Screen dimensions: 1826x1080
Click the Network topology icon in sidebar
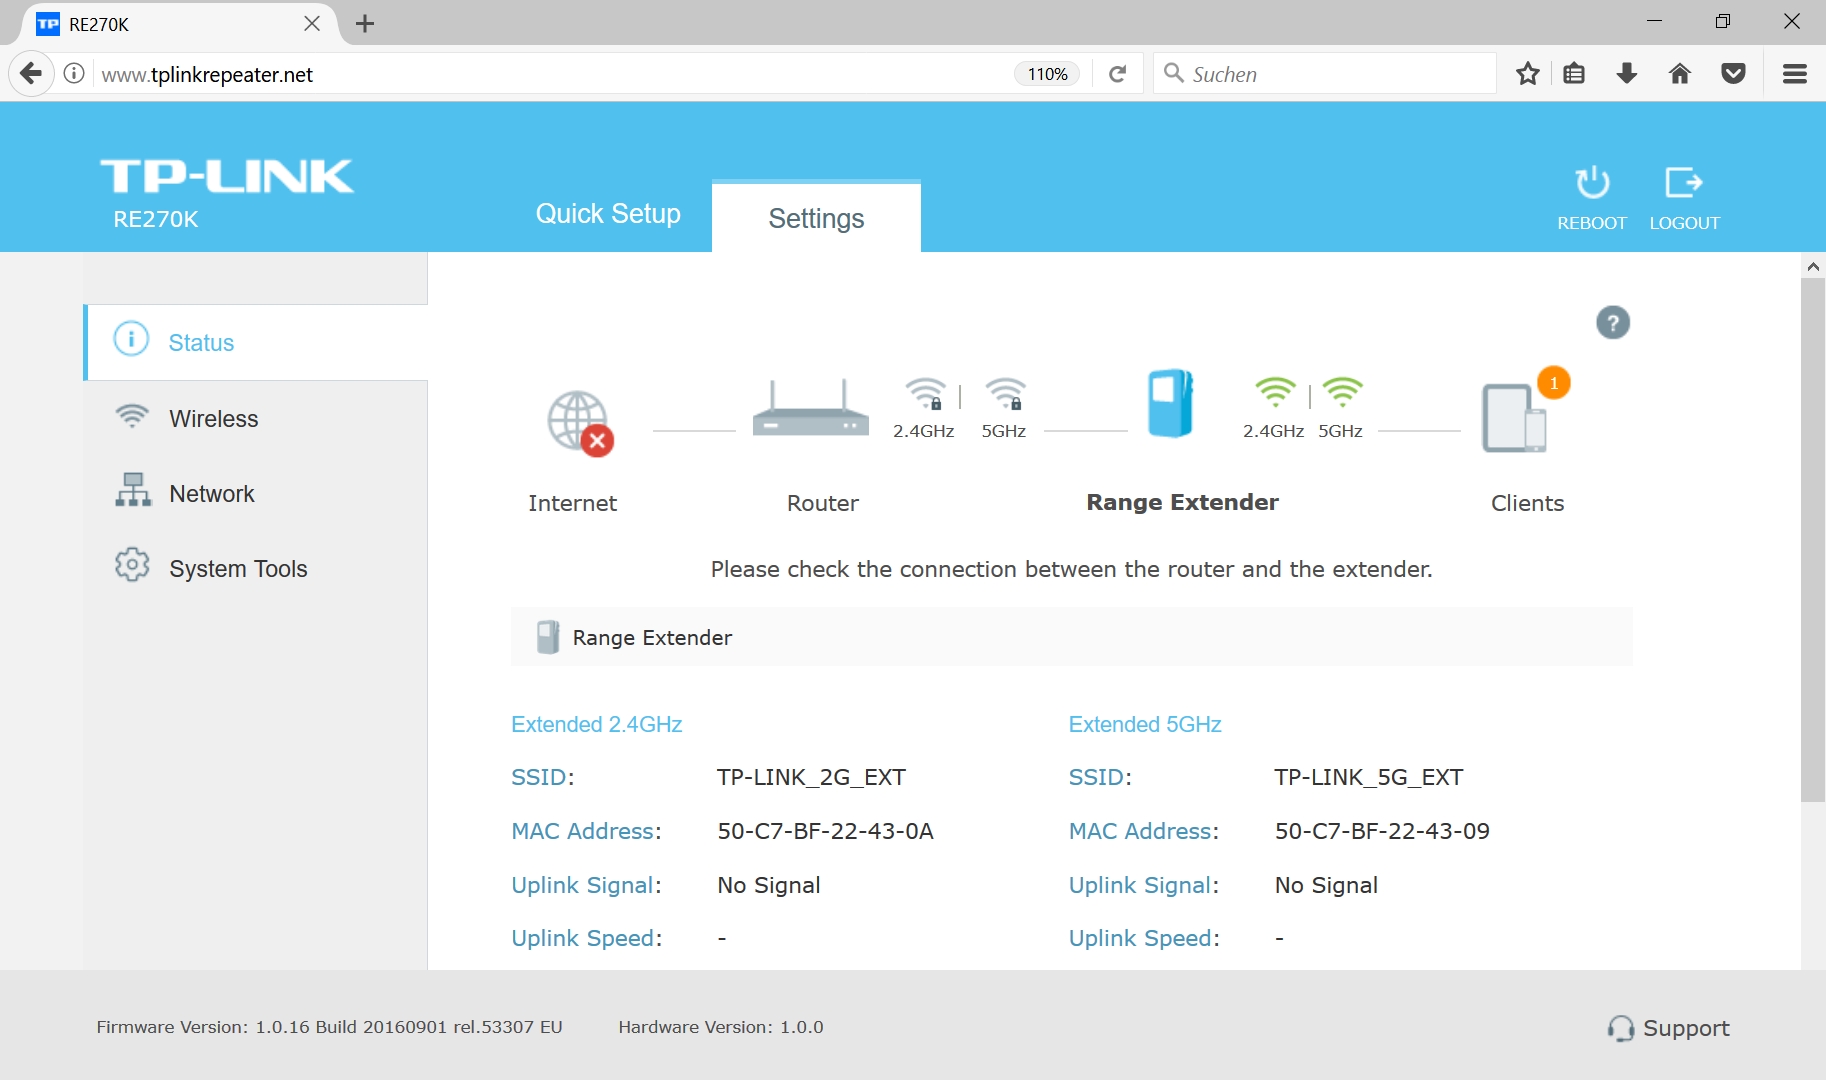(133, 490)
